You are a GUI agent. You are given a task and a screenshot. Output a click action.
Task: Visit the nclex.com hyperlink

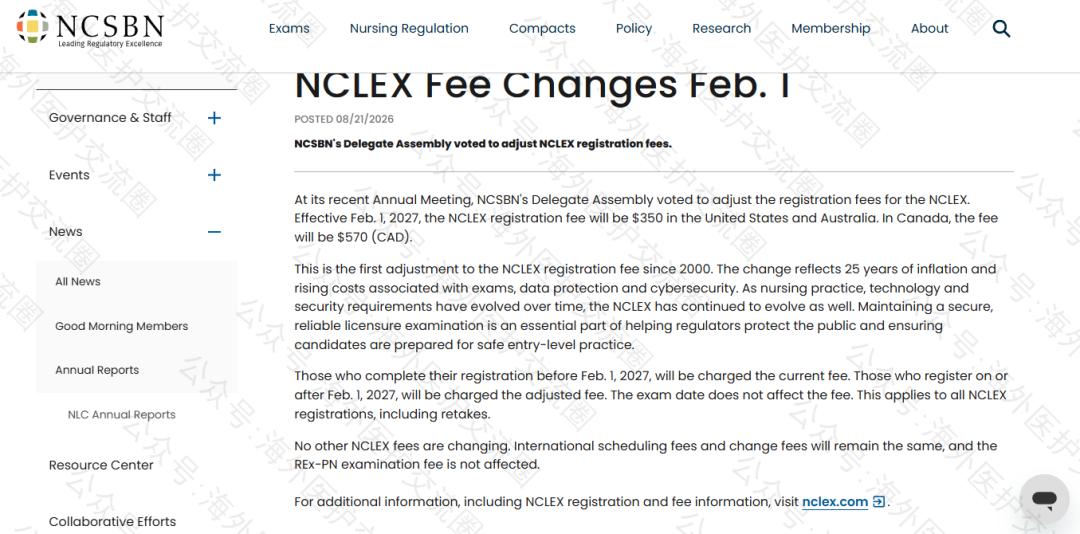pos(835,502)
